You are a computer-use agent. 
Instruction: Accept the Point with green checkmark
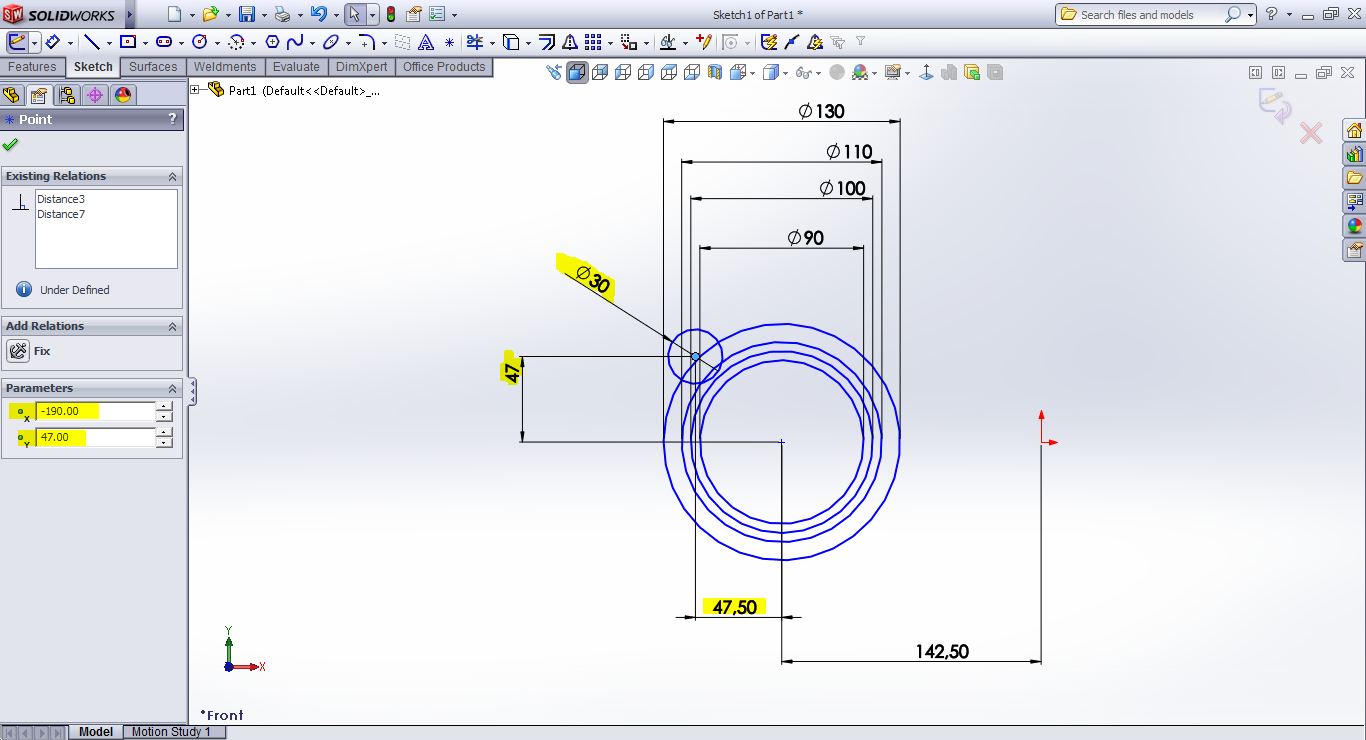[11, 144]
